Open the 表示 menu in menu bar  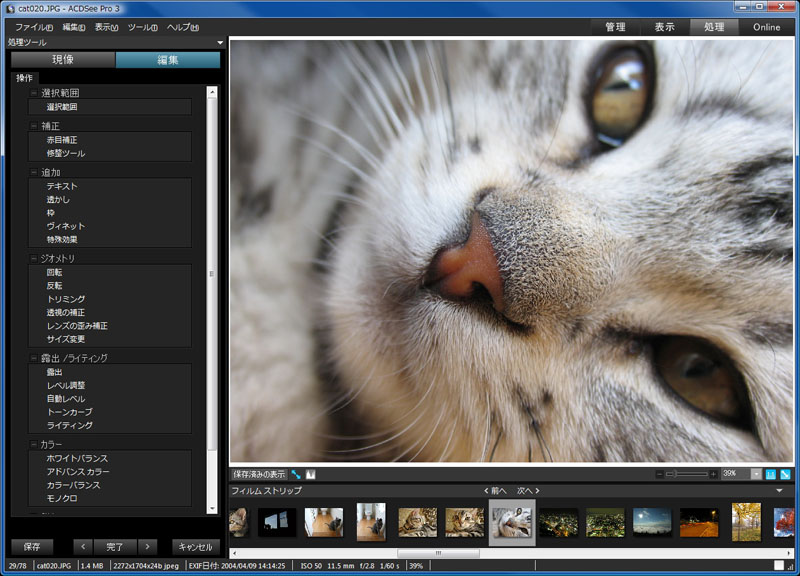click(x=106, y=27)
